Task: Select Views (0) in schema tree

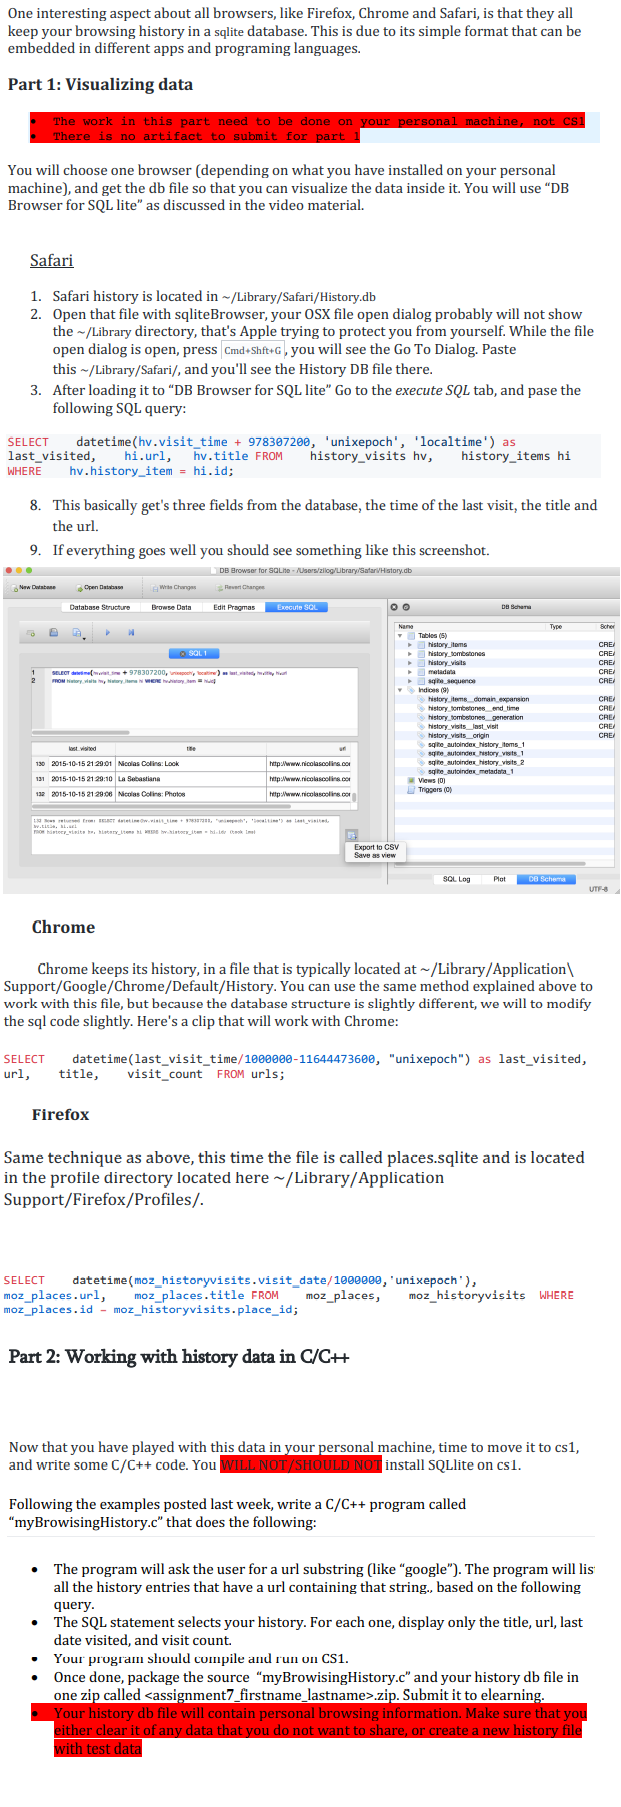Action: 431,780
